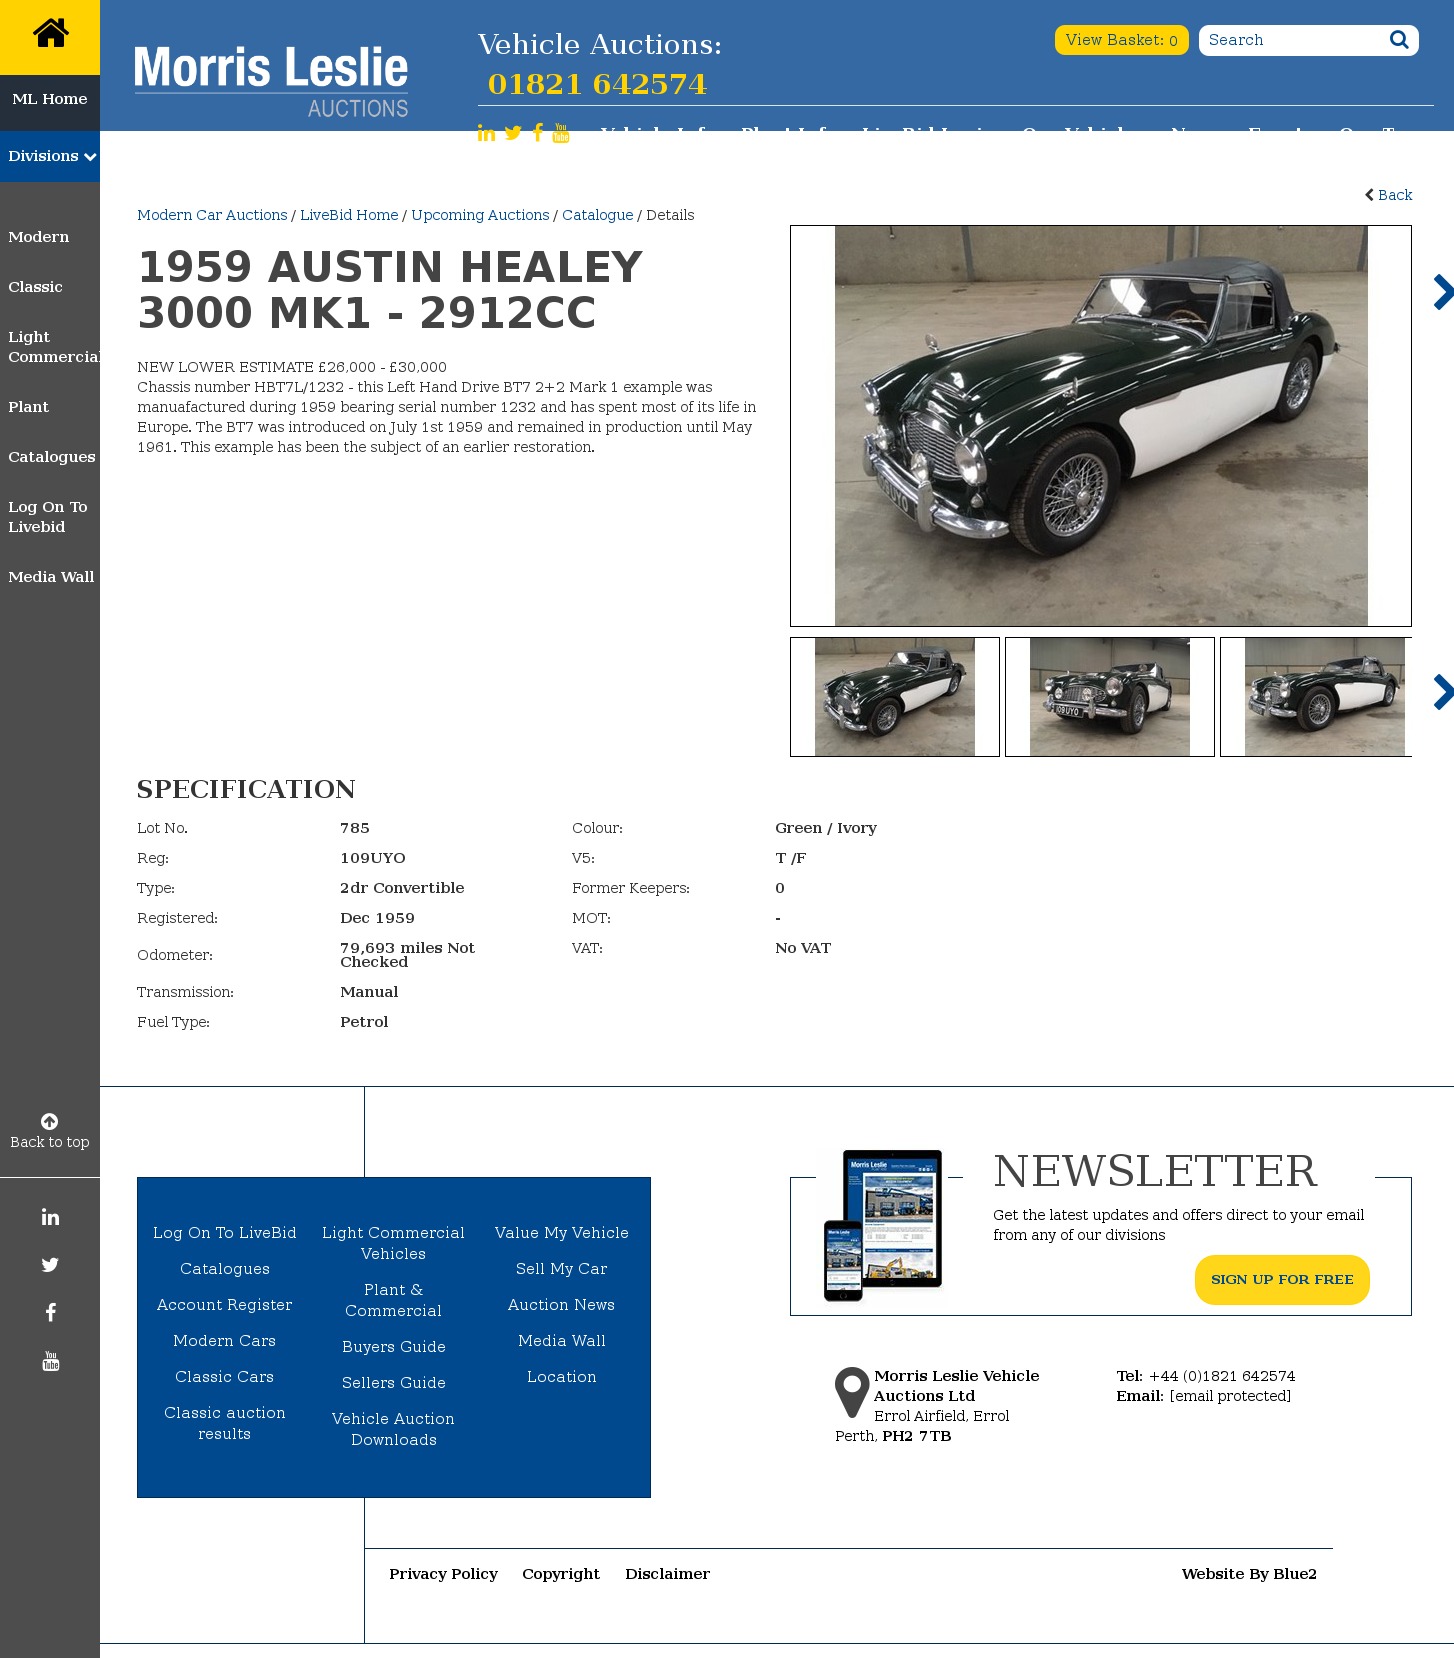Open Value My Vehicle link
Screen dimensions: 1454x1658
[562, 1233]
